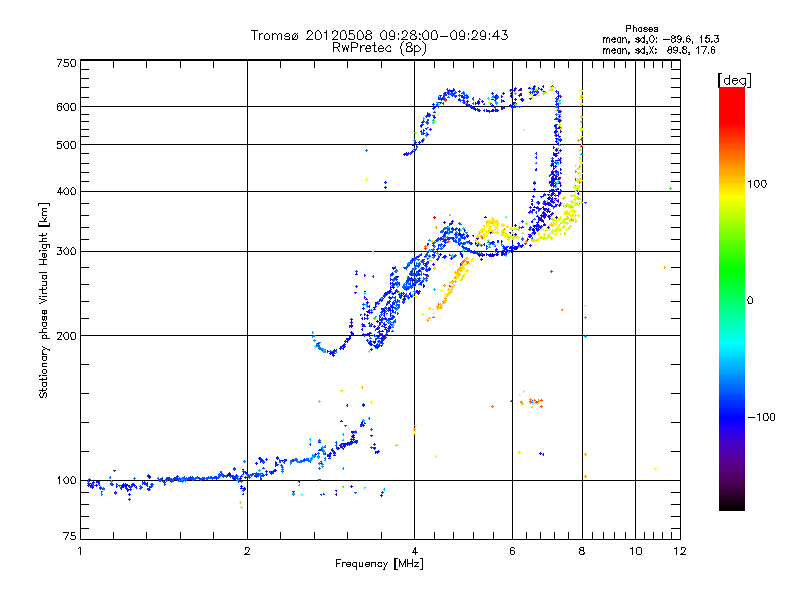
Task: Select the 'Phases' header text
Action: click(641, 29)
